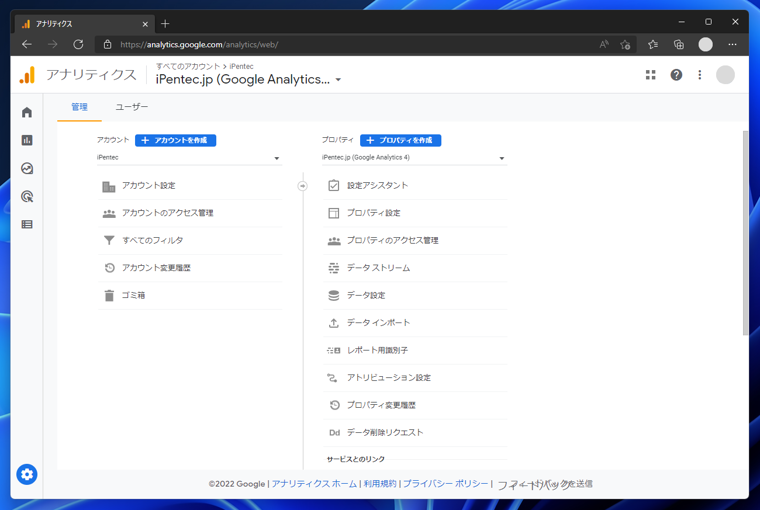
Task: Click the 利用規約 footer link
Action: pos(380,484)
